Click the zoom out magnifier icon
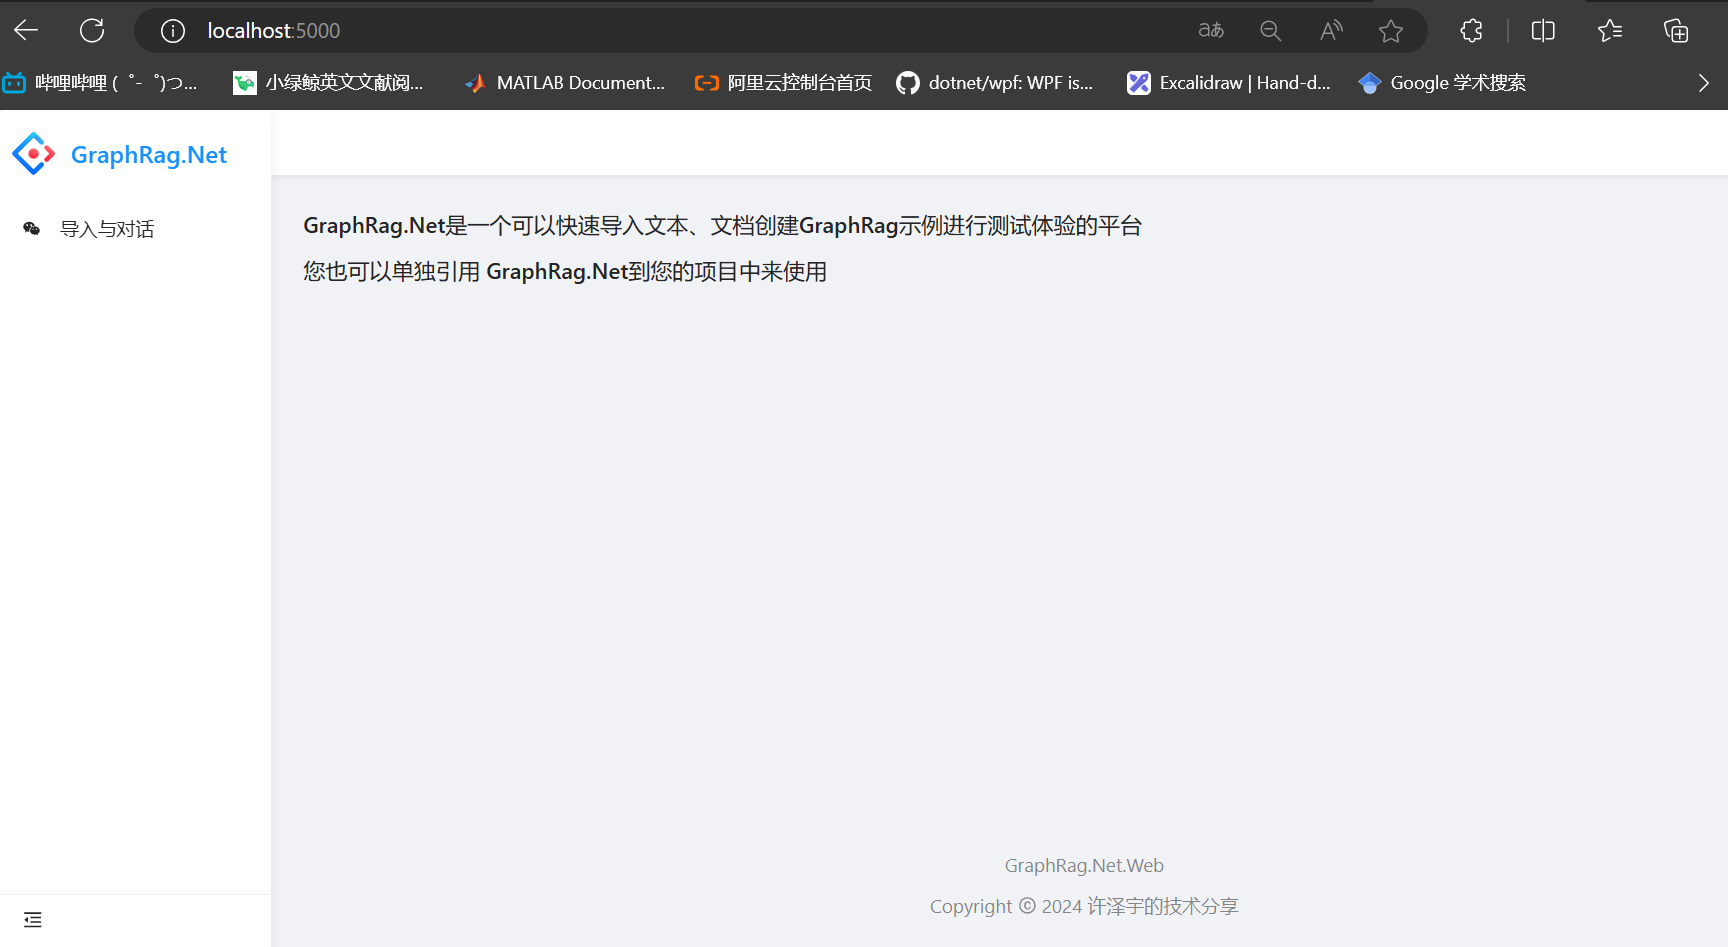Viewport: 1728px width, 947px height. (1271, 31)
